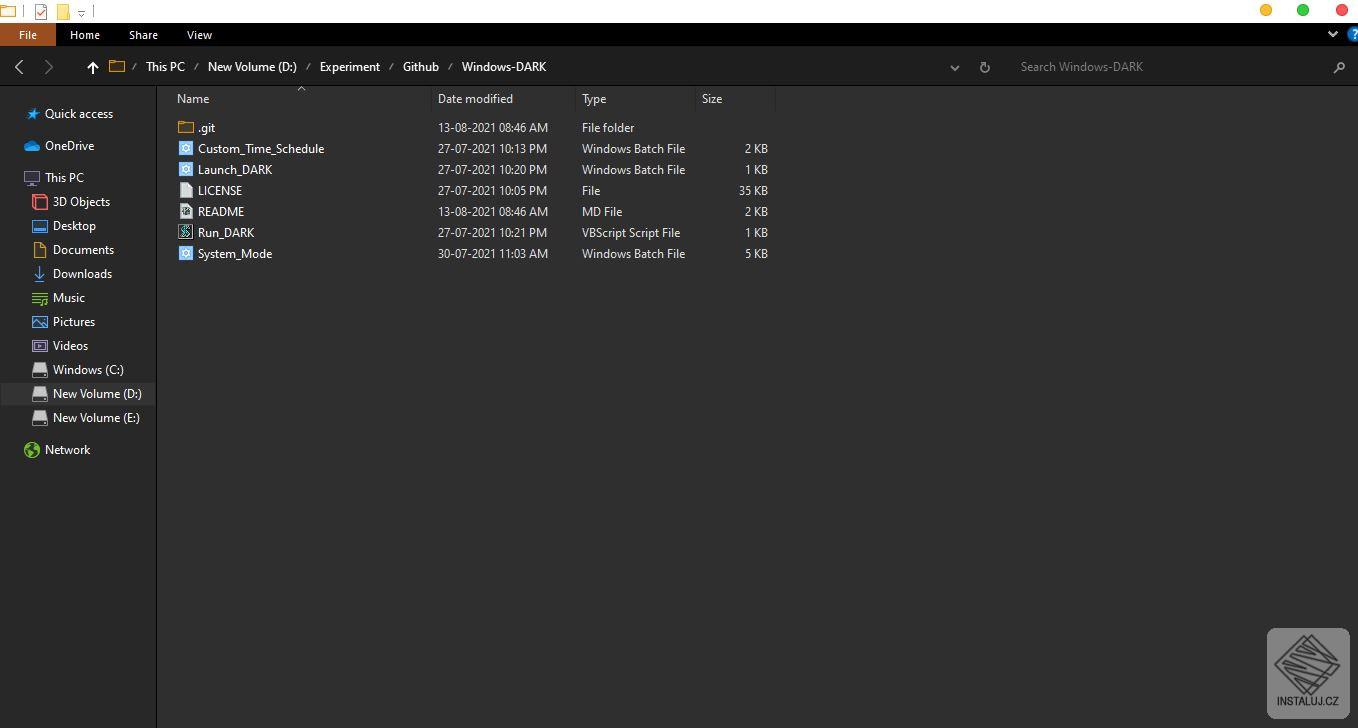The height and width of the screenshot is (728, 1358).
Task: Sort by the Size column header
Action: tap(735, 98)
